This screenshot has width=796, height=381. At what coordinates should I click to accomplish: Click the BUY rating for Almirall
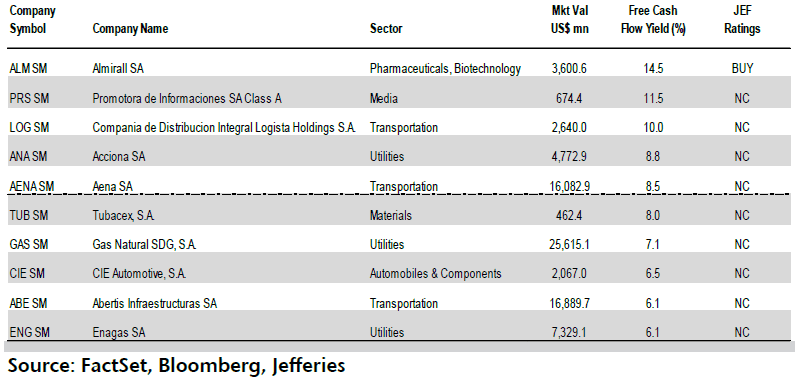coord(742,68)
